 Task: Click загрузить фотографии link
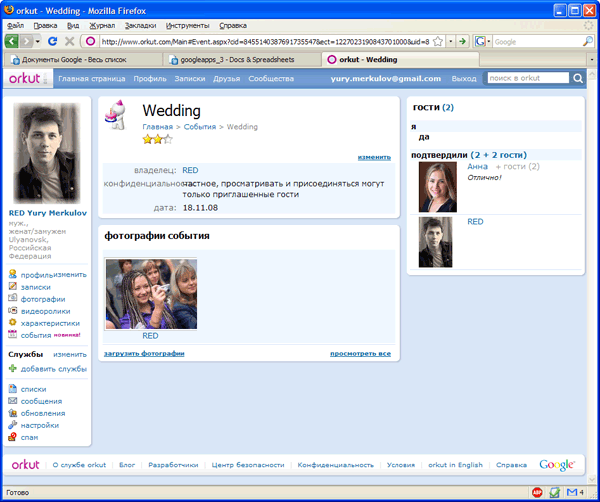[x=144, y=354]
